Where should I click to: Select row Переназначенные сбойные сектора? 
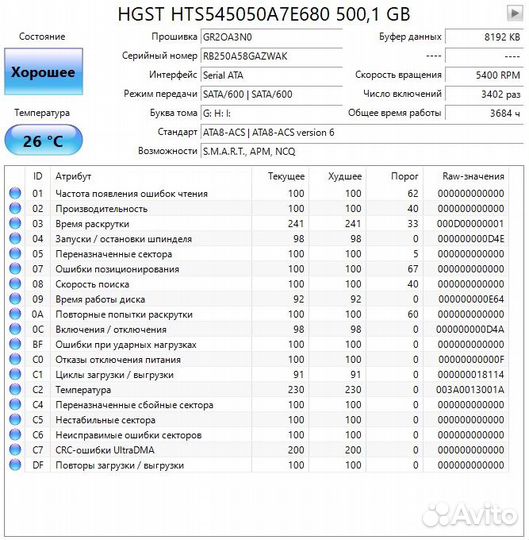(257, 405)
